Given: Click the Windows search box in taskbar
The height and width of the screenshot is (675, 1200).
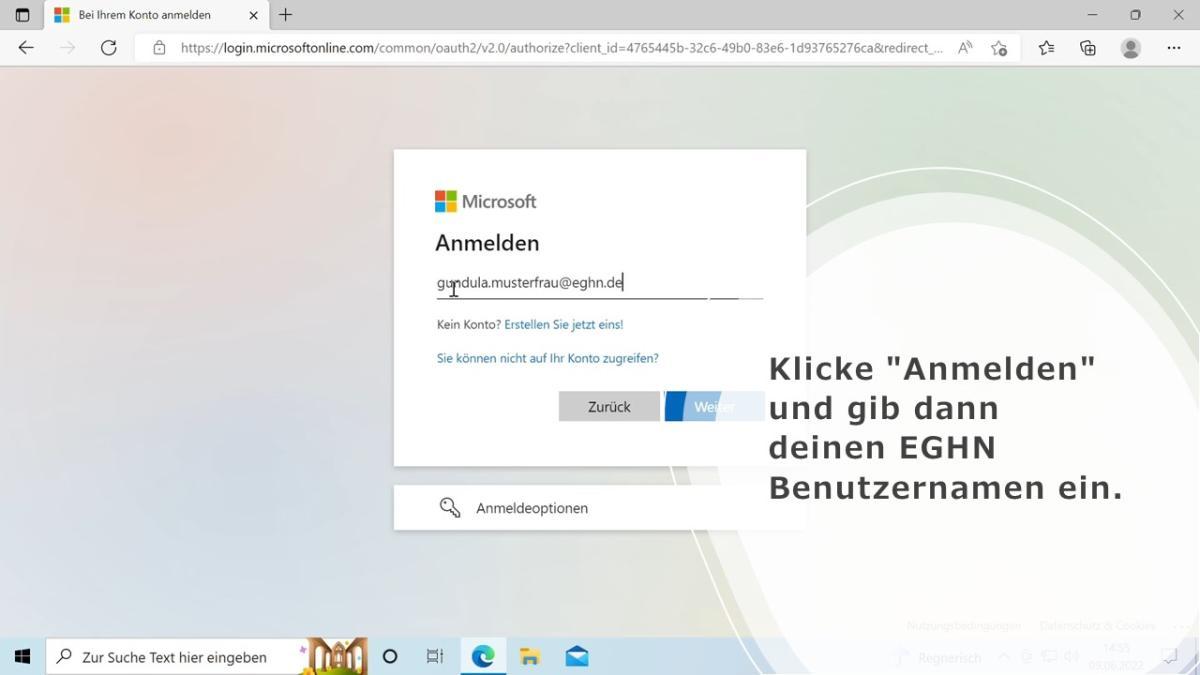Looking at the screenshot, I should pos(175,657).
